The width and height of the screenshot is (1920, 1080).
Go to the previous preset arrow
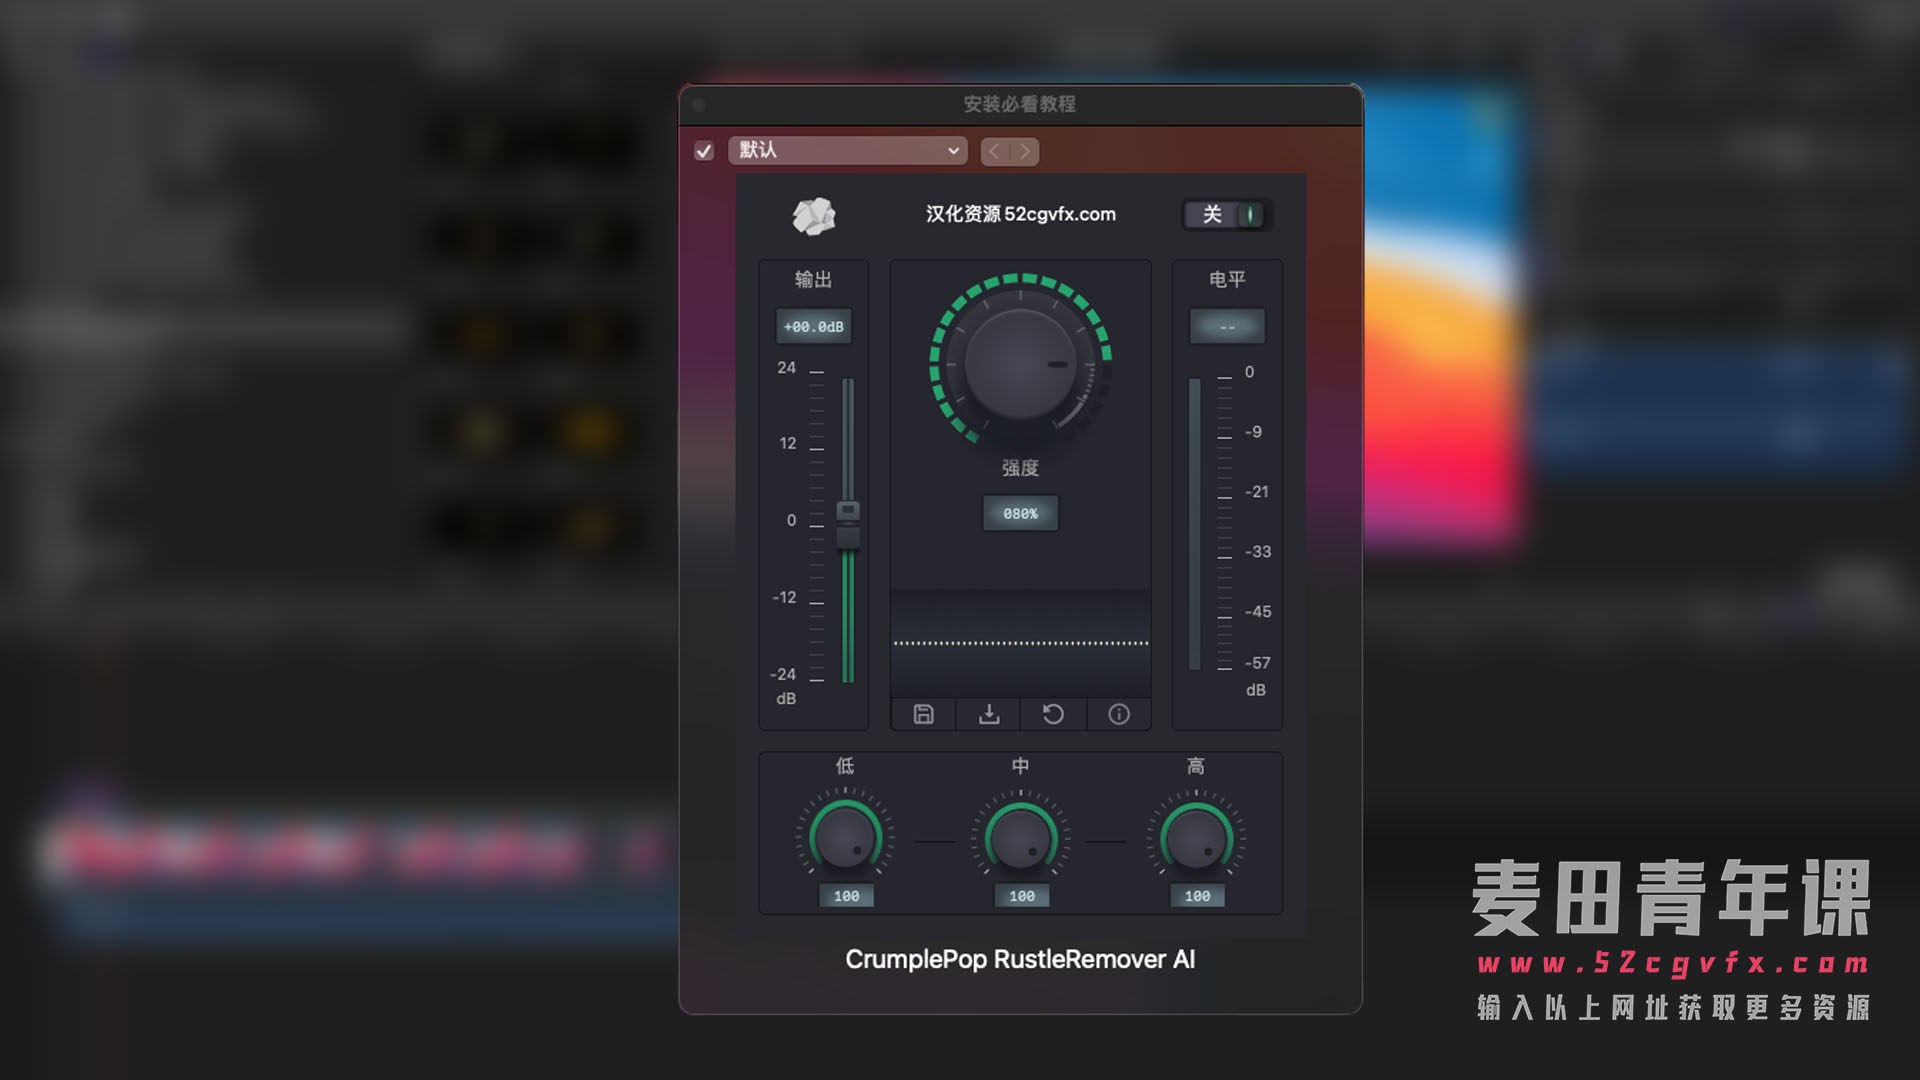click(x=995, y=151)
